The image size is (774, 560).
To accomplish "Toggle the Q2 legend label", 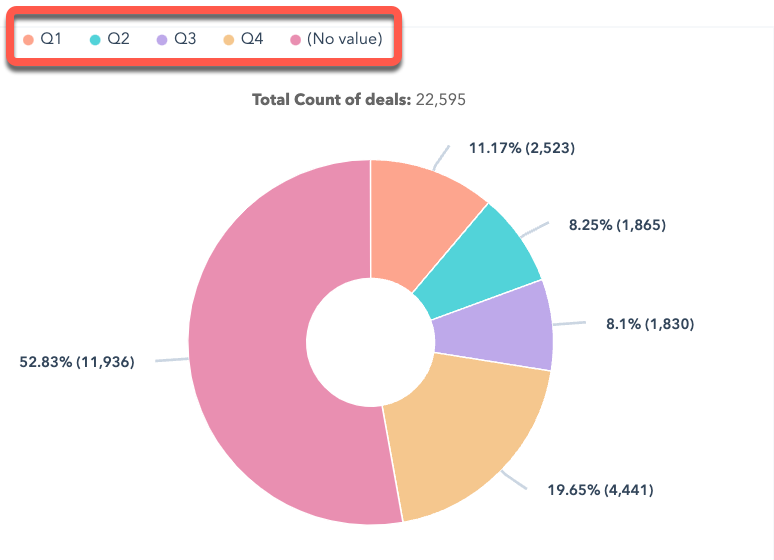I will (118, 39).
